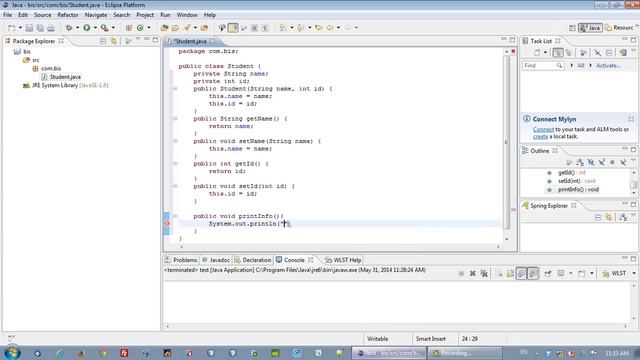640x360 pixels.
Task: Click Pin Console icon in Console toolbar
Action: (x=548, y=273)
